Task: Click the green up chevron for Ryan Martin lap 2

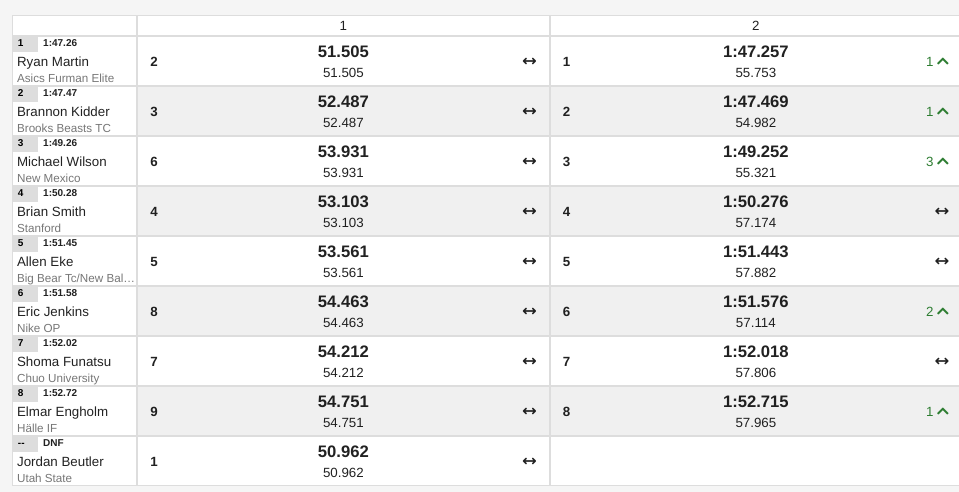Action: tap(942, 61)
